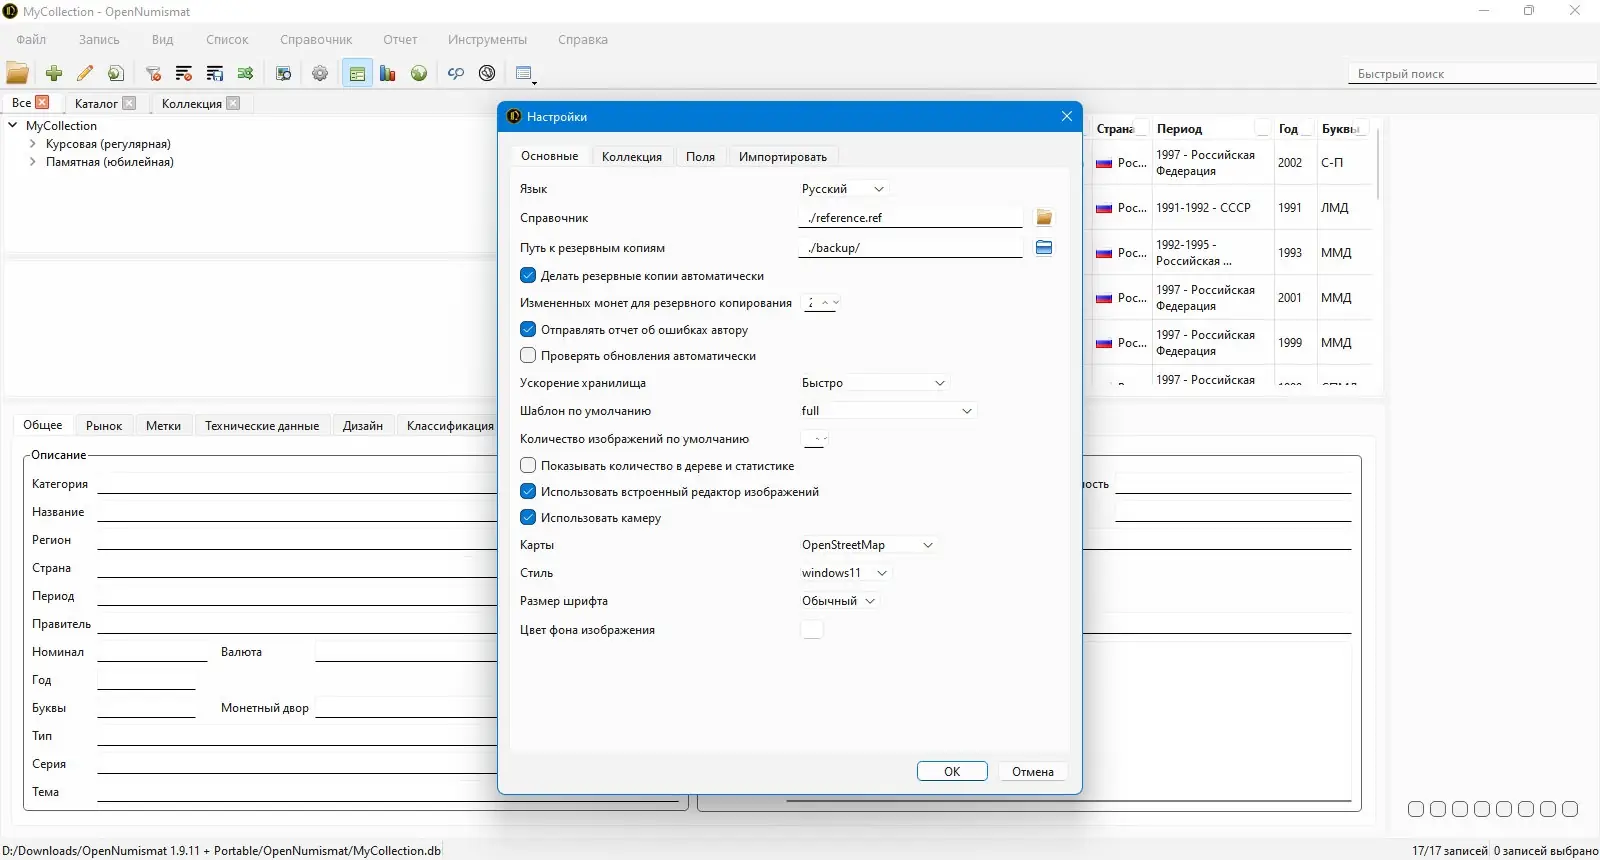The image size is (1600, 860).
Task: Open the Размер шрифта font size dropdown
Action: pos(839,601)
